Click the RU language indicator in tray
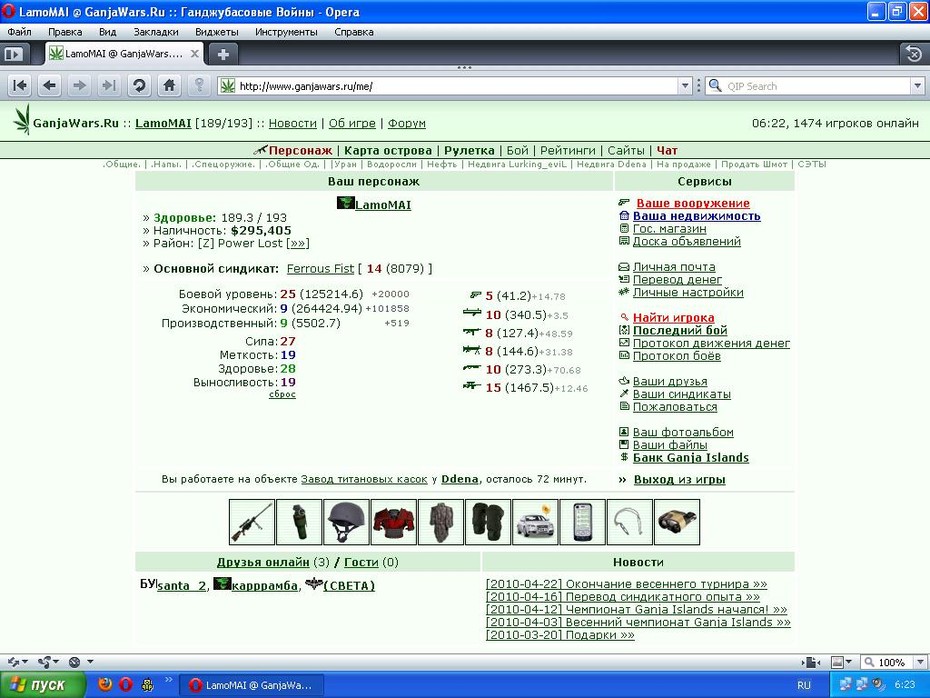 [x=804, y=685]
